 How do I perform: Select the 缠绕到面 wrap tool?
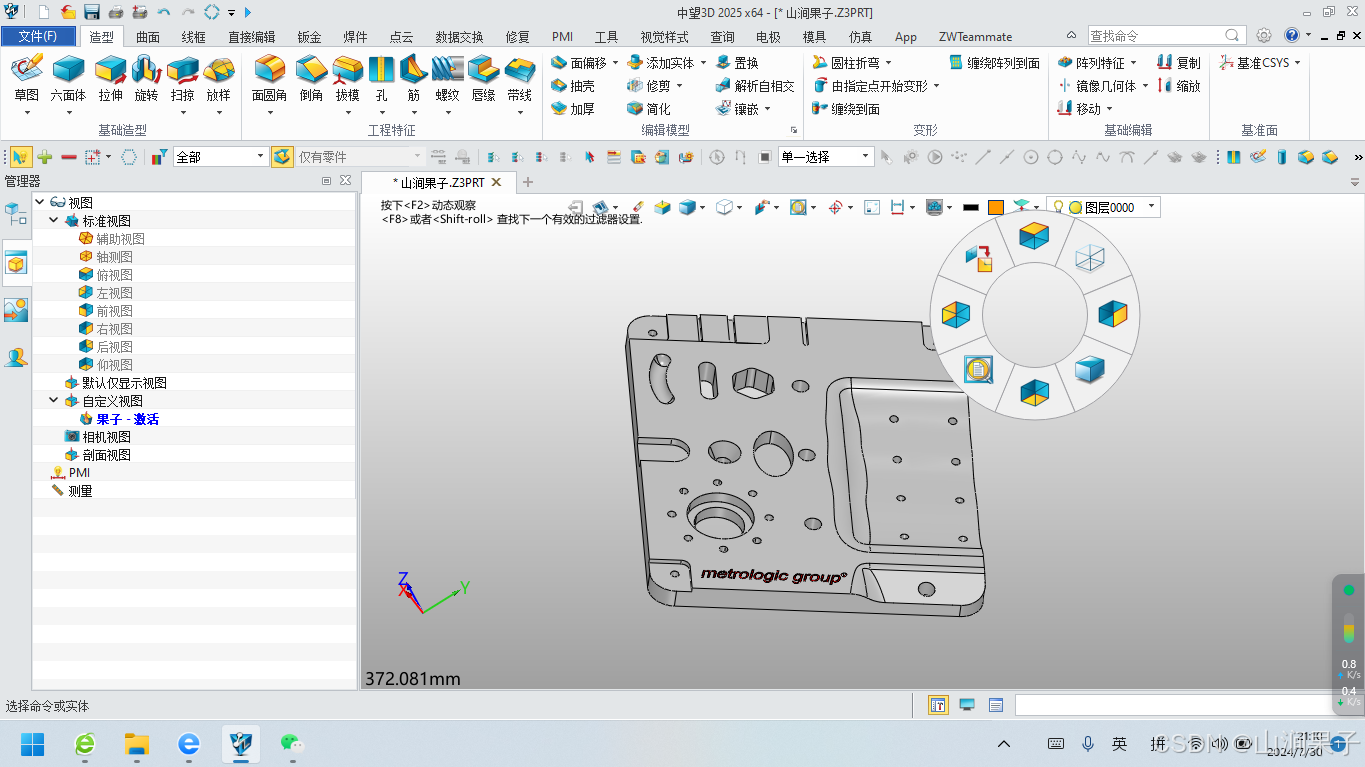845,109
